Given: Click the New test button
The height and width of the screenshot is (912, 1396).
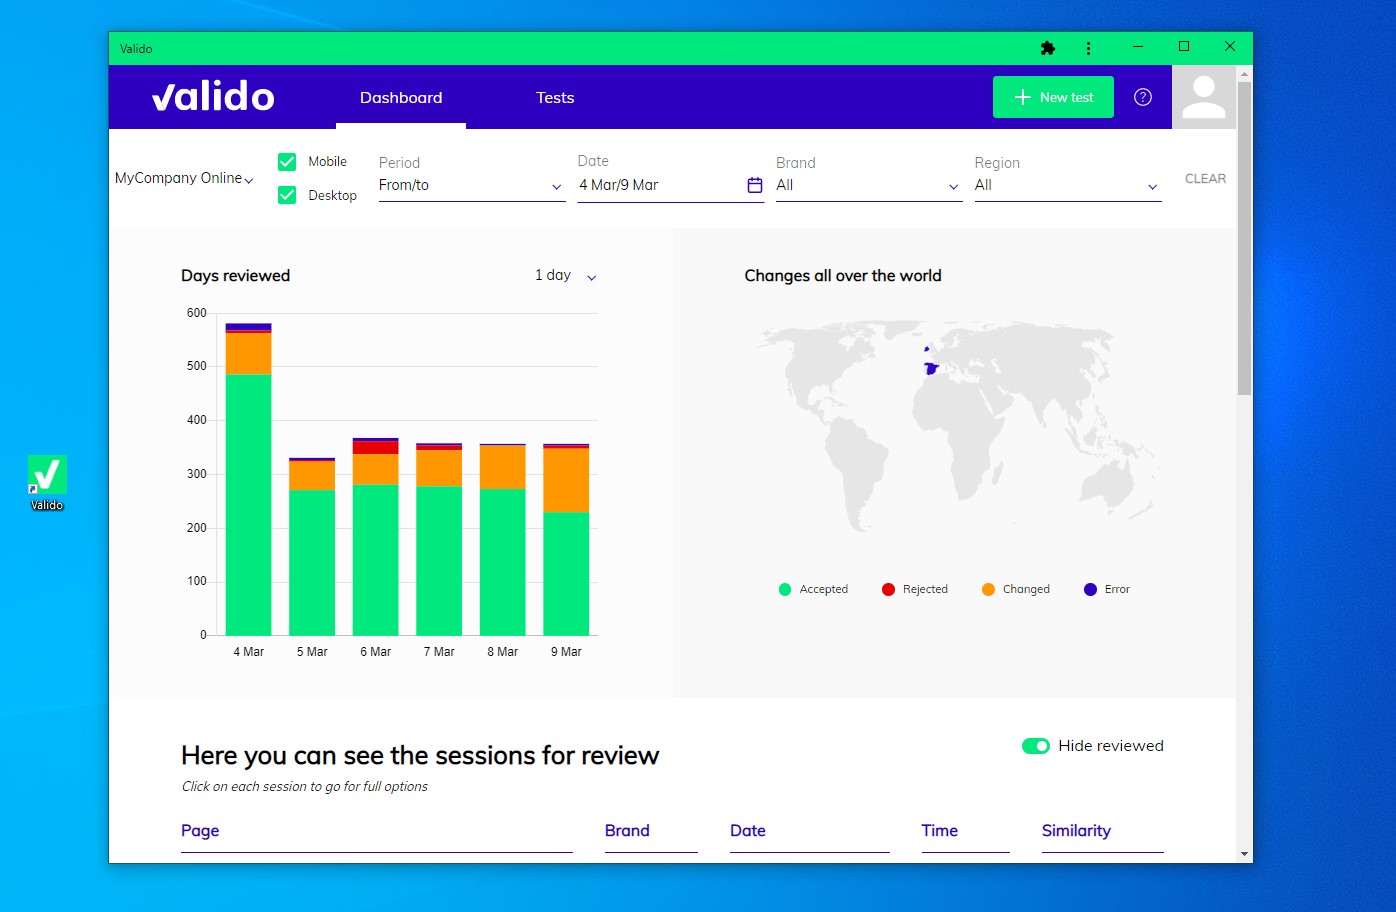Looking at the screenshot, I should (1053, 97).
